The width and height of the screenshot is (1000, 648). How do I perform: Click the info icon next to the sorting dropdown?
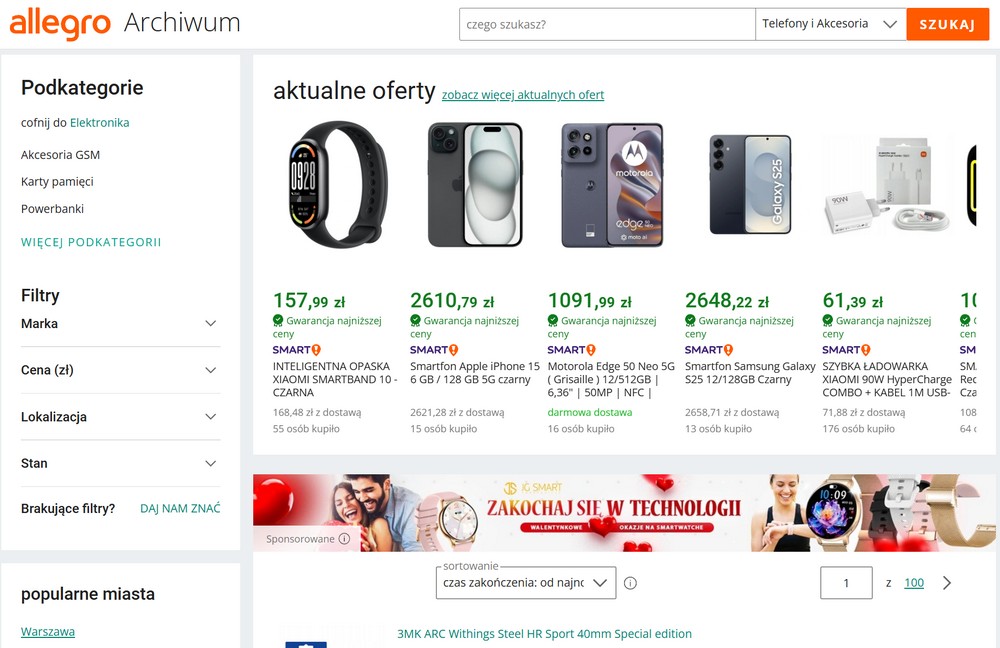(x=631, y=582)
